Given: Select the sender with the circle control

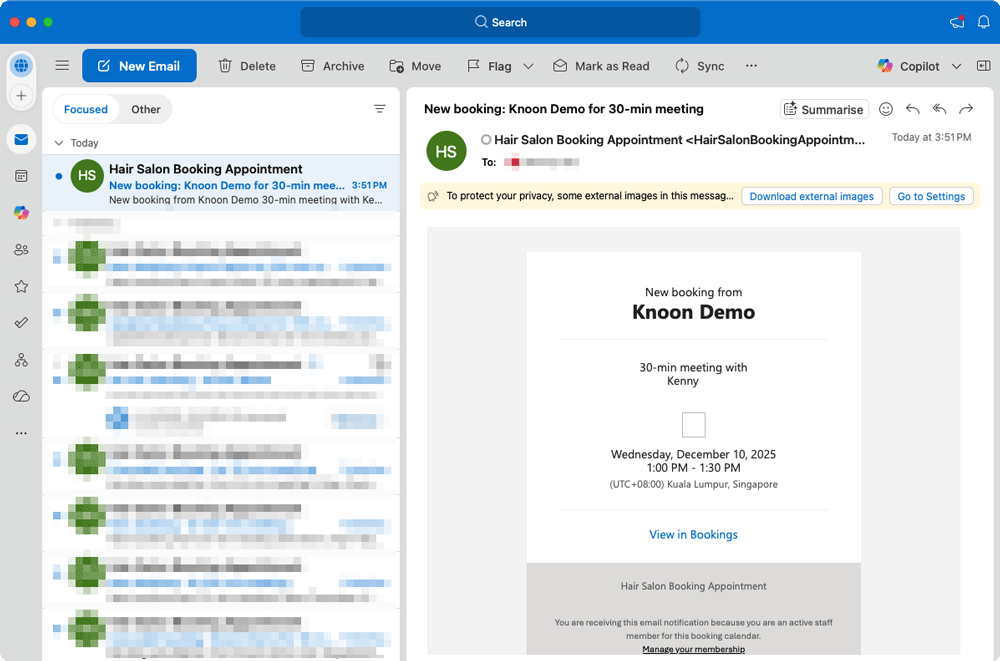Looking at the screenshot, I should pyautogui.click(x=486, y=139).
